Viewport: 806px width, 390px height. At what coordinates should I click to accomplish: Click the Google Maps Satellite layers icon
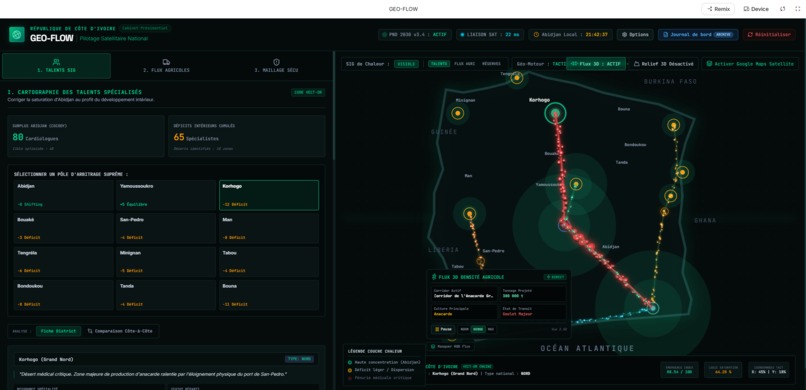tap(709, 64)
